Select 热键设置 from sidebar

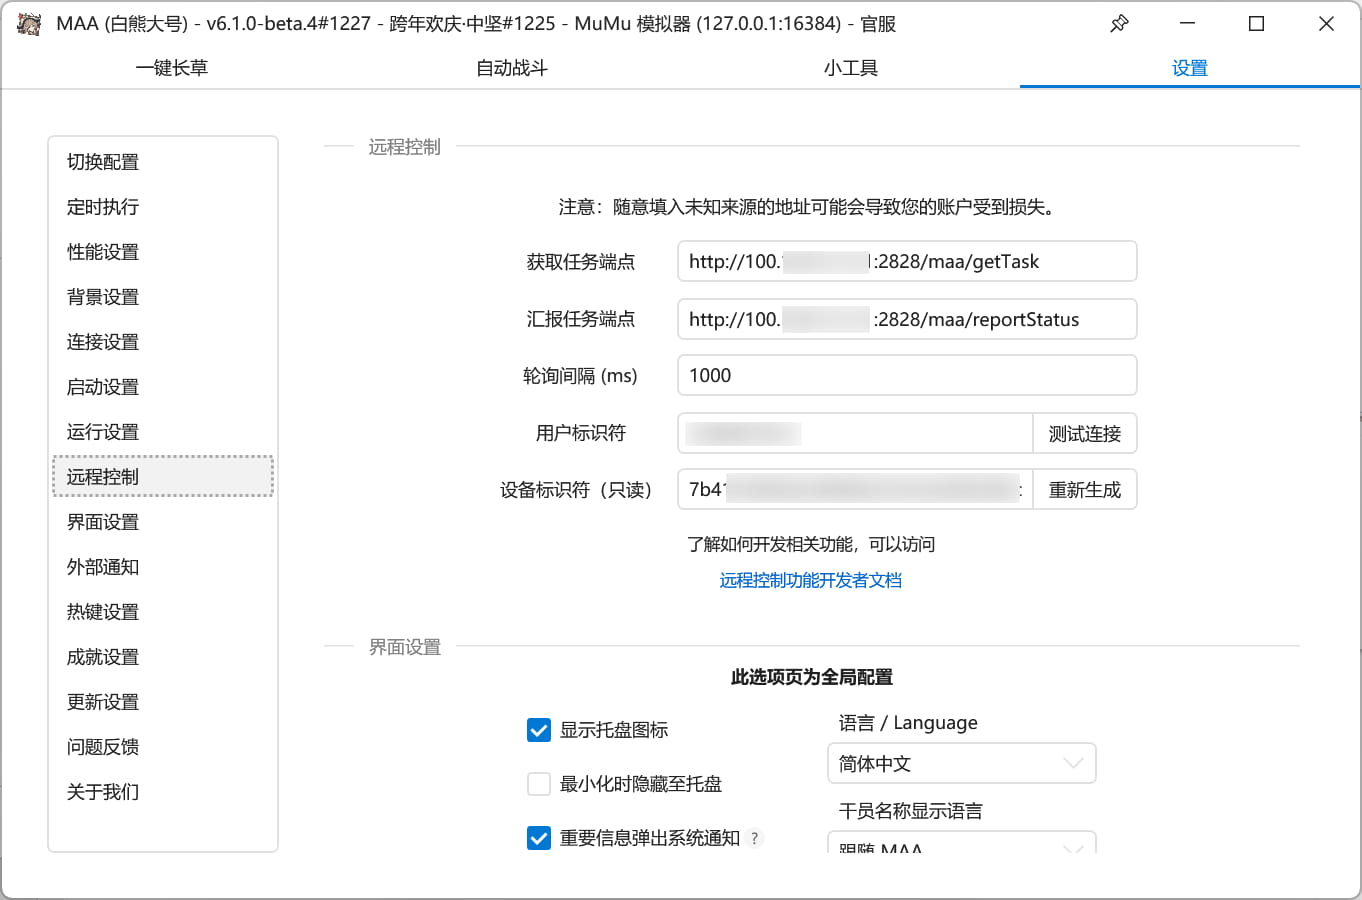tap(101, 611)
